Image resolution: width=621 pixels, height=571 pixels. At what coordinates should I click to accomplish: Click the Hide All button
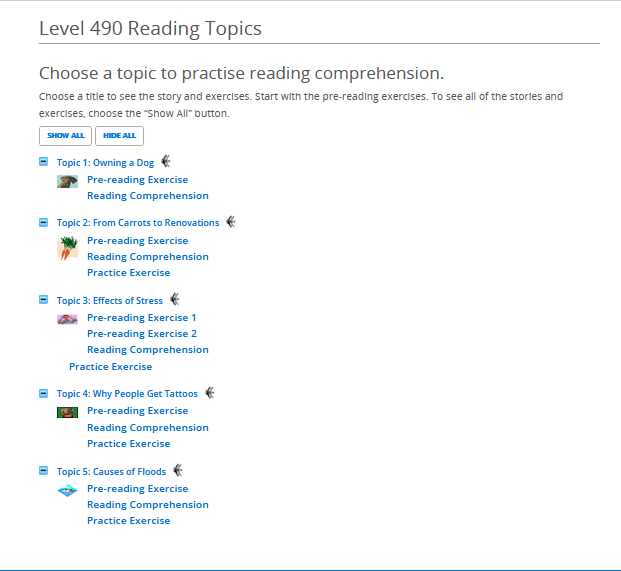pyautogui.click(x=119, y=136)
